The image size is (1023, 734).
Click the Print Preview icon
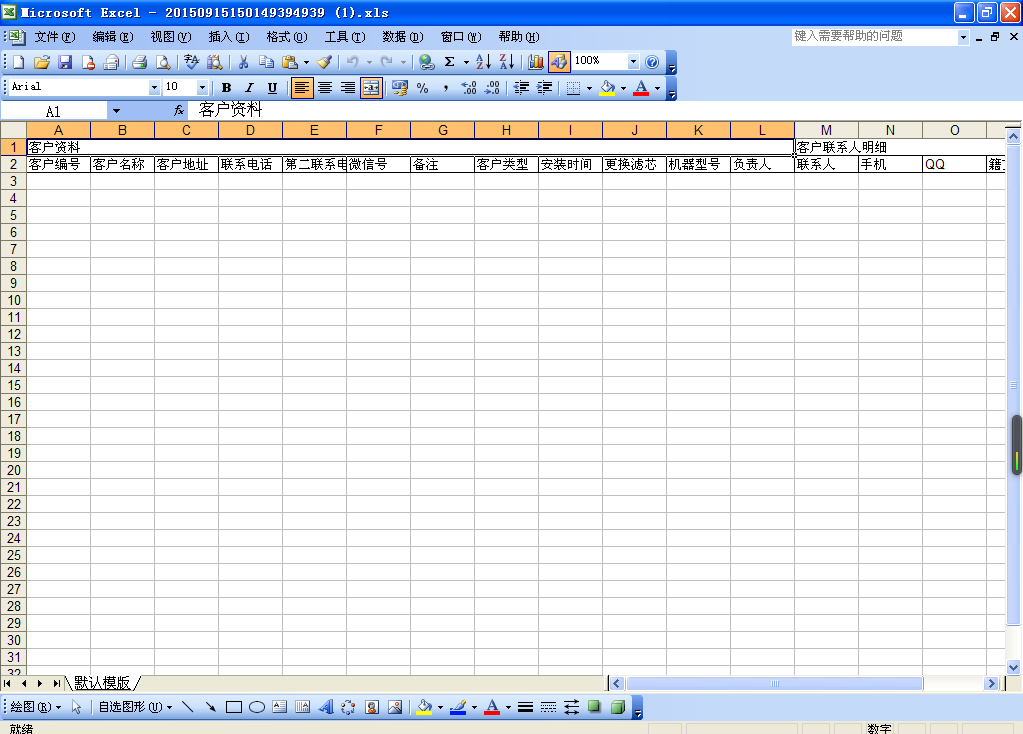[x=163, y=62]
